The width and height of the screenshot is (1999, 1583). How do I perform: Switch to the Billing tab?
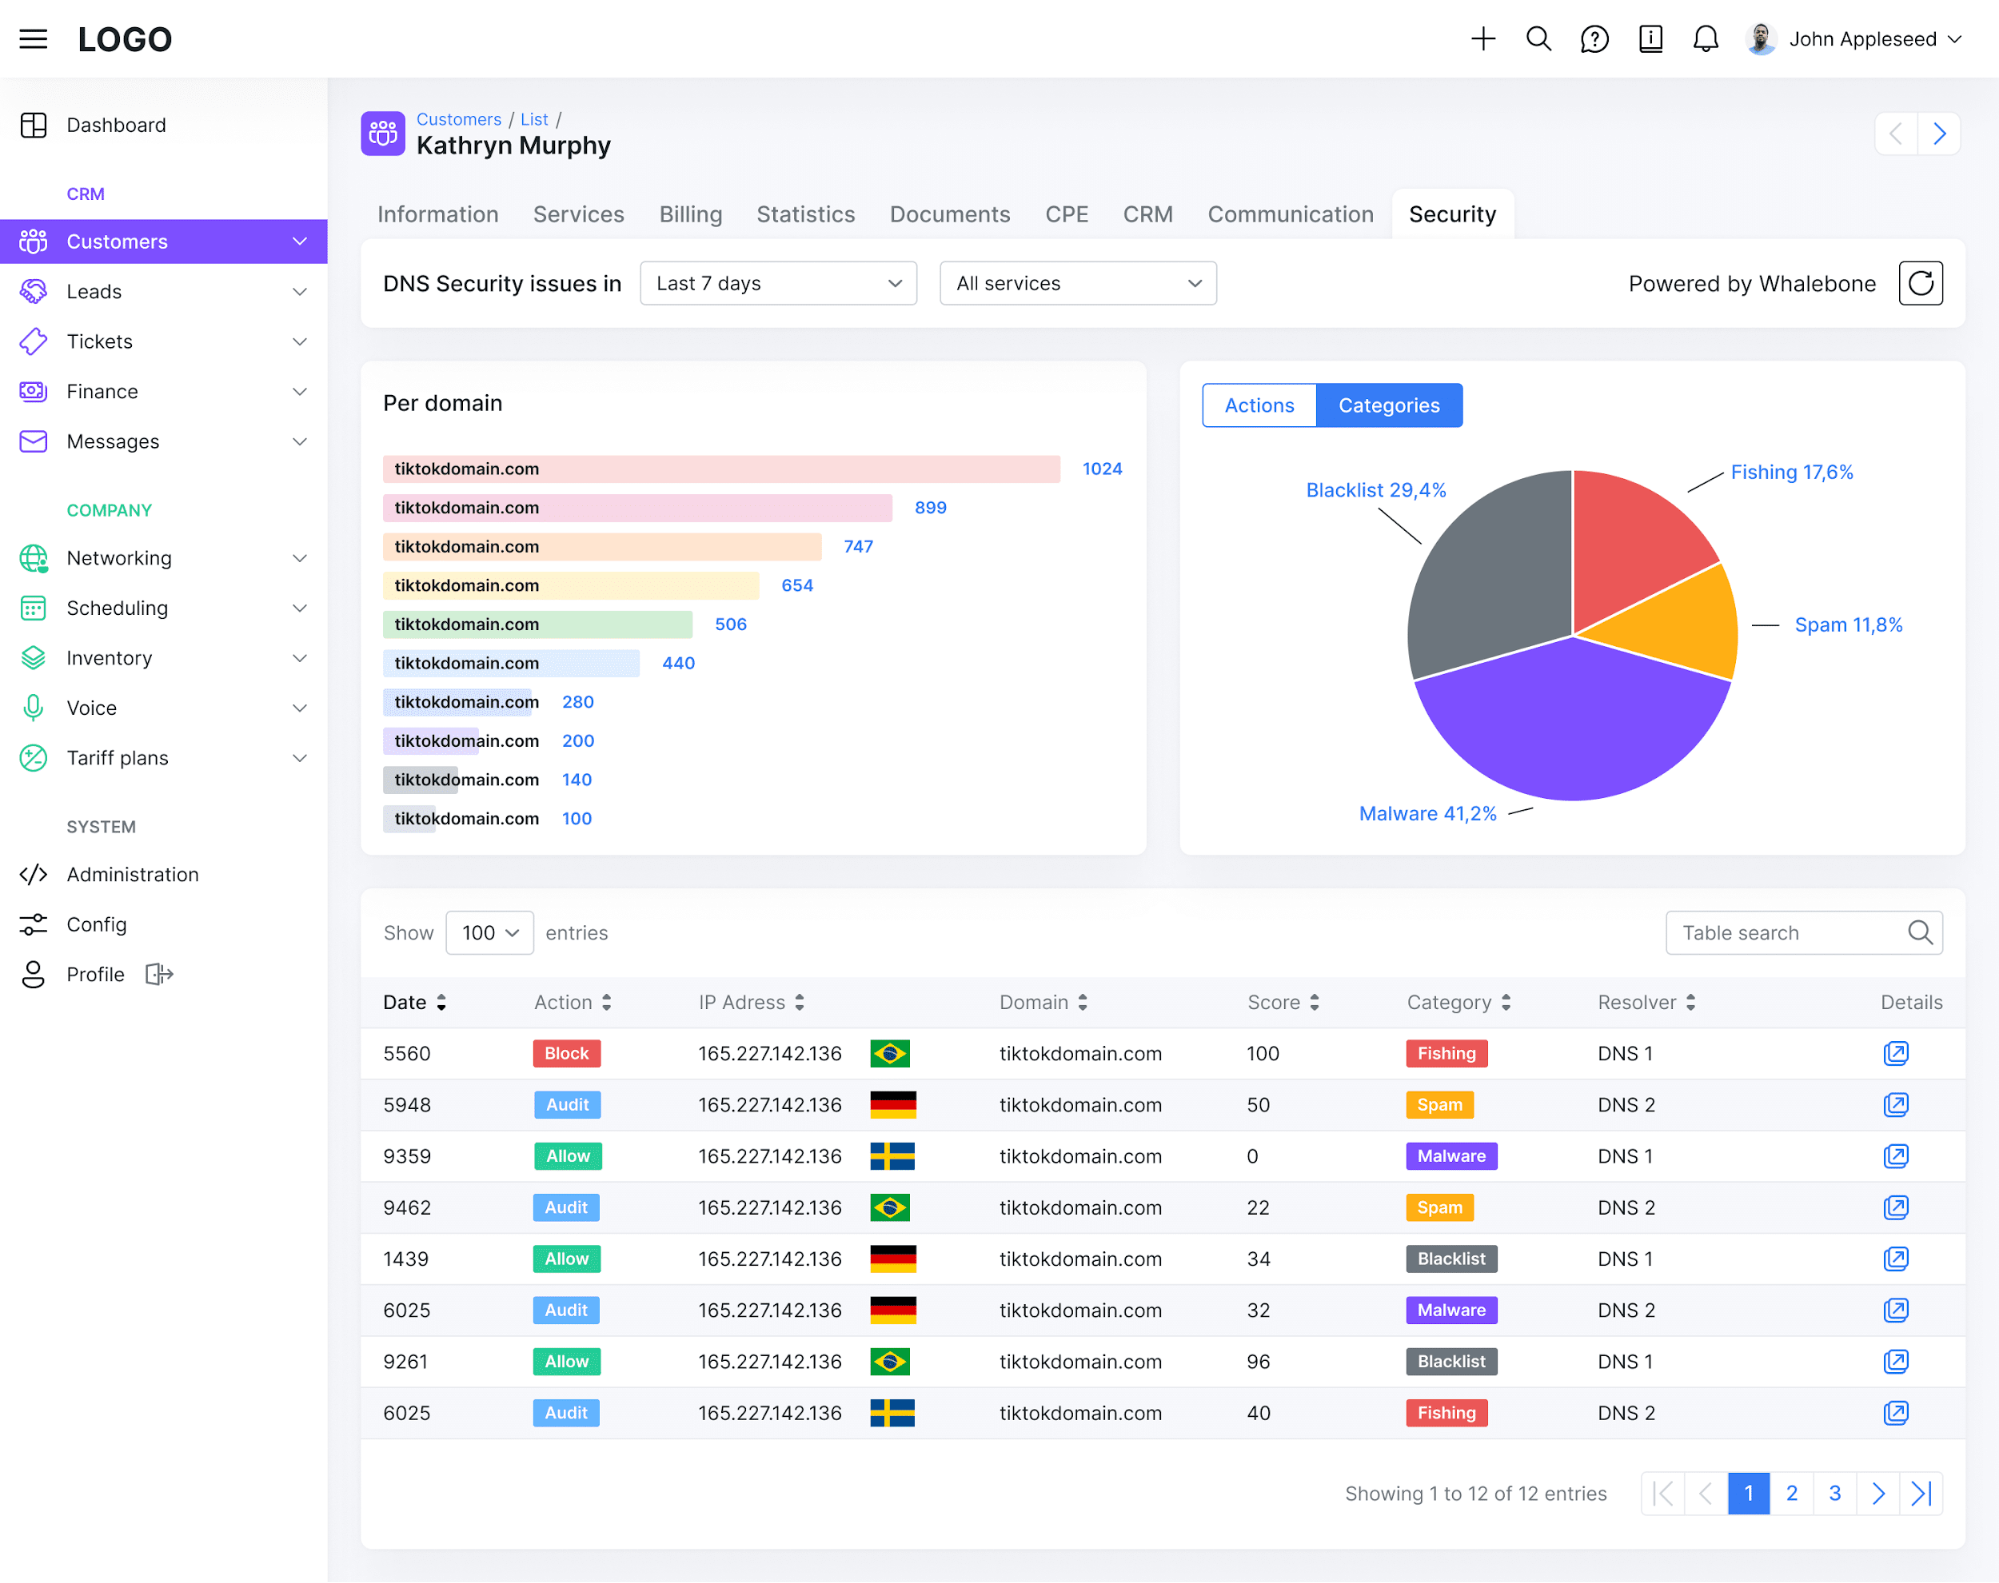point(690,214)
